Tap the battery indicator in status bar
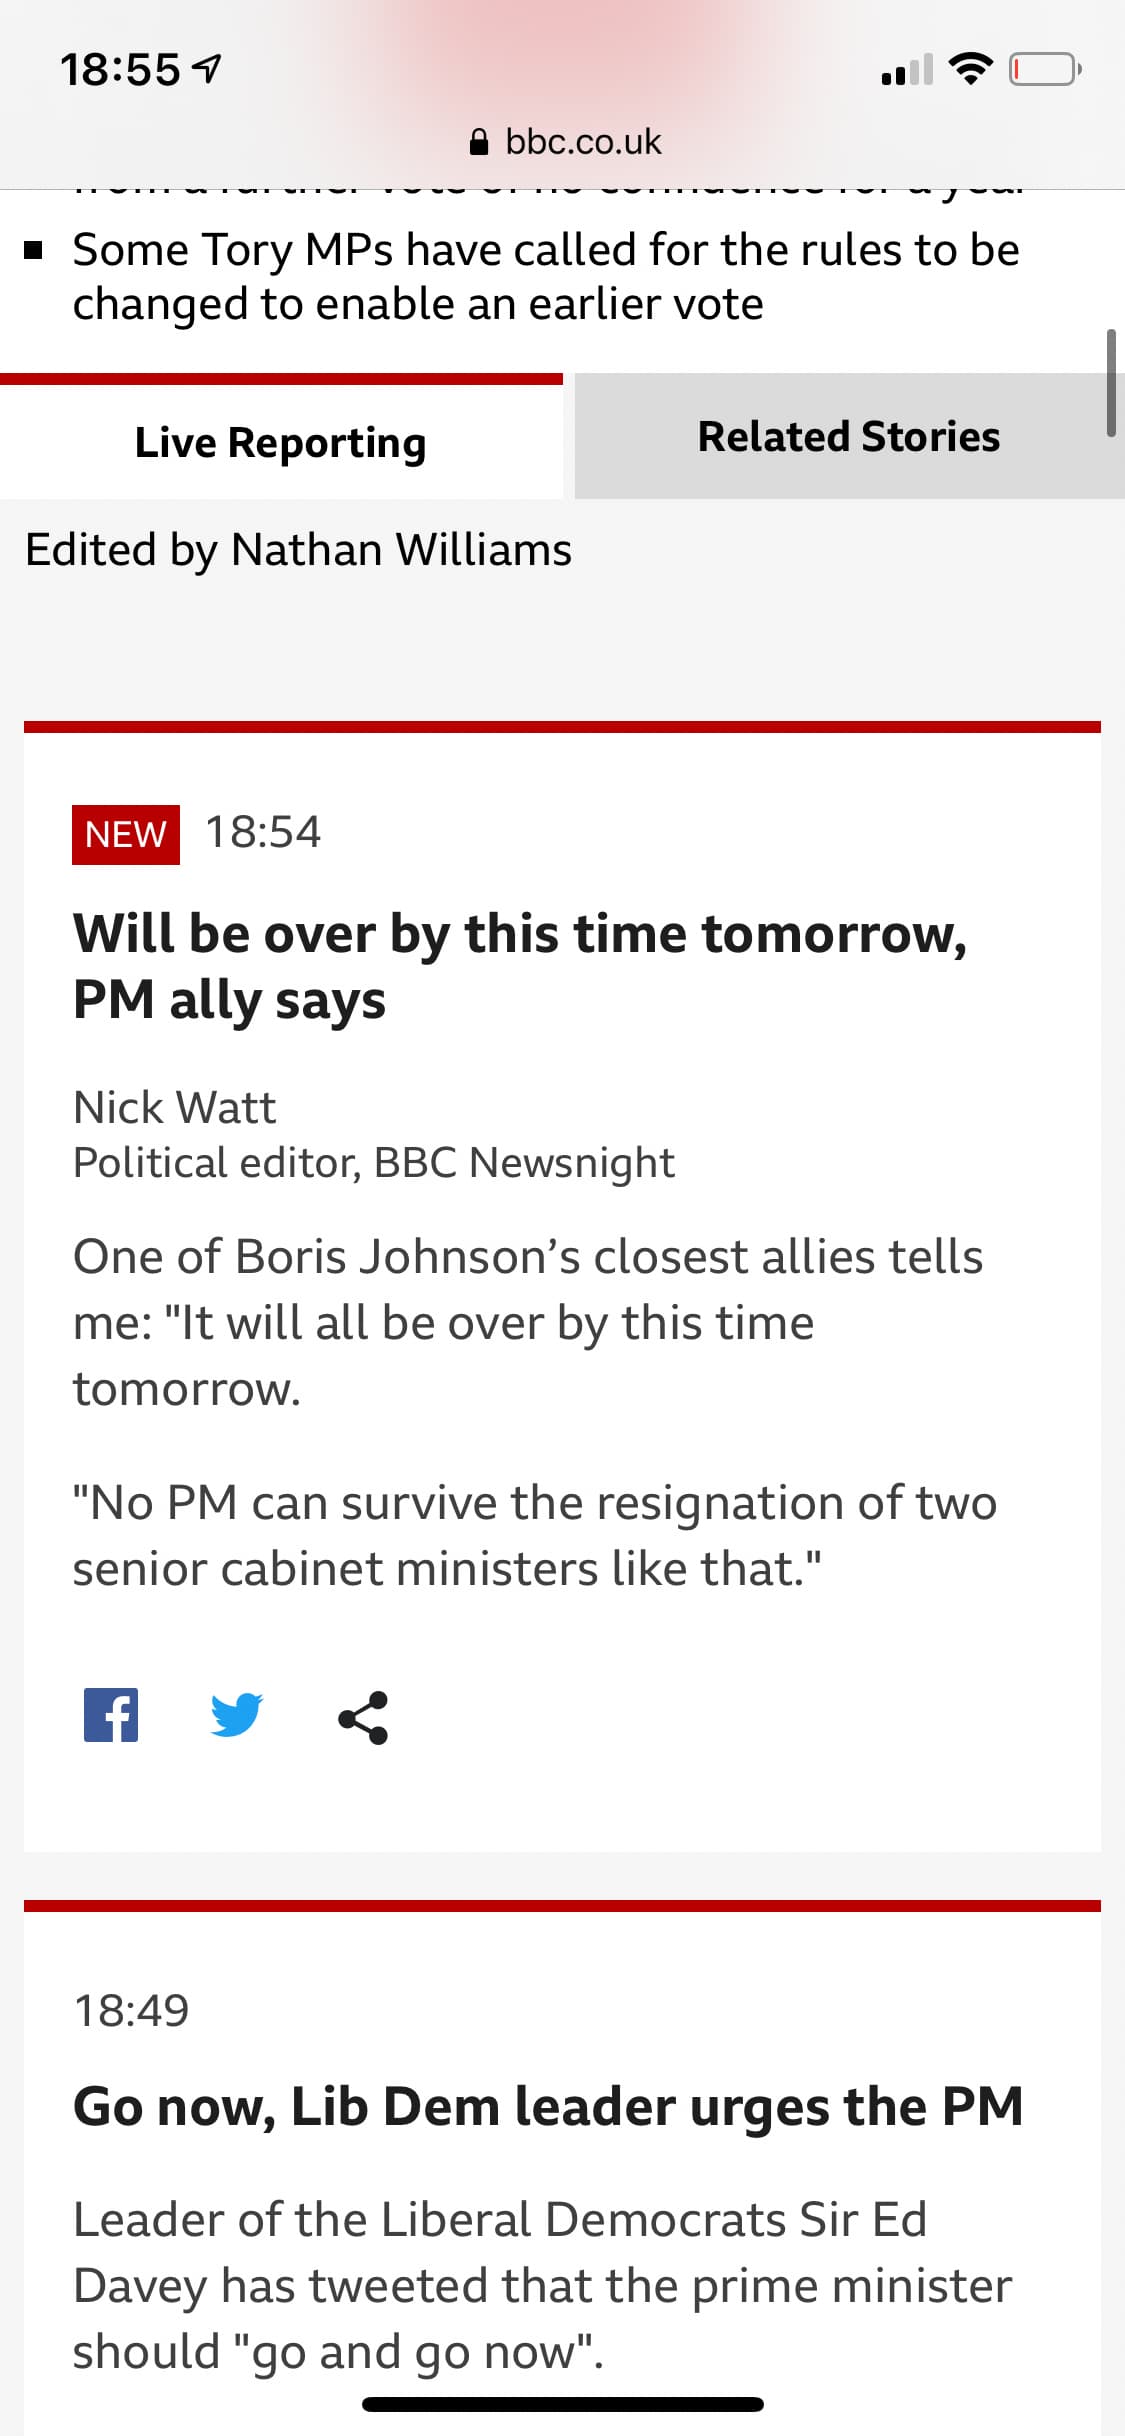1125x2436 pixels. tap(1044, 70)
